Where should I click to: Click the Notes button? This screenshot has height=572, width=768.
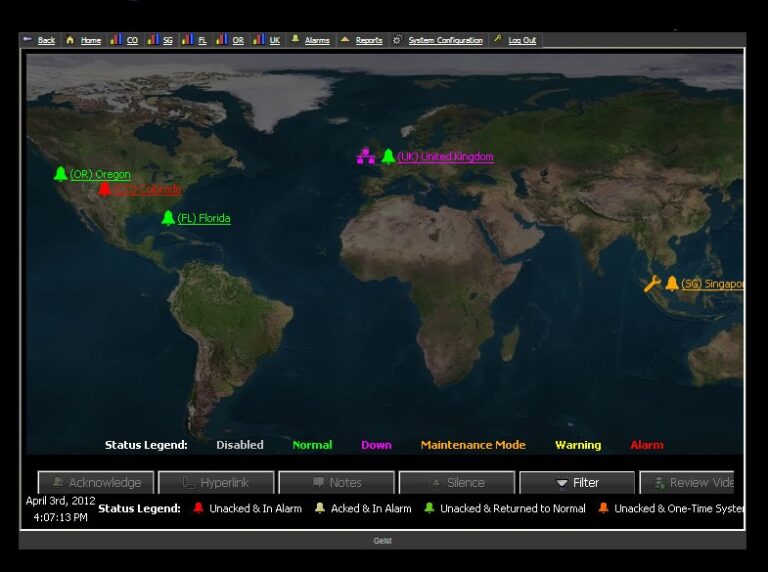[336, 483]
